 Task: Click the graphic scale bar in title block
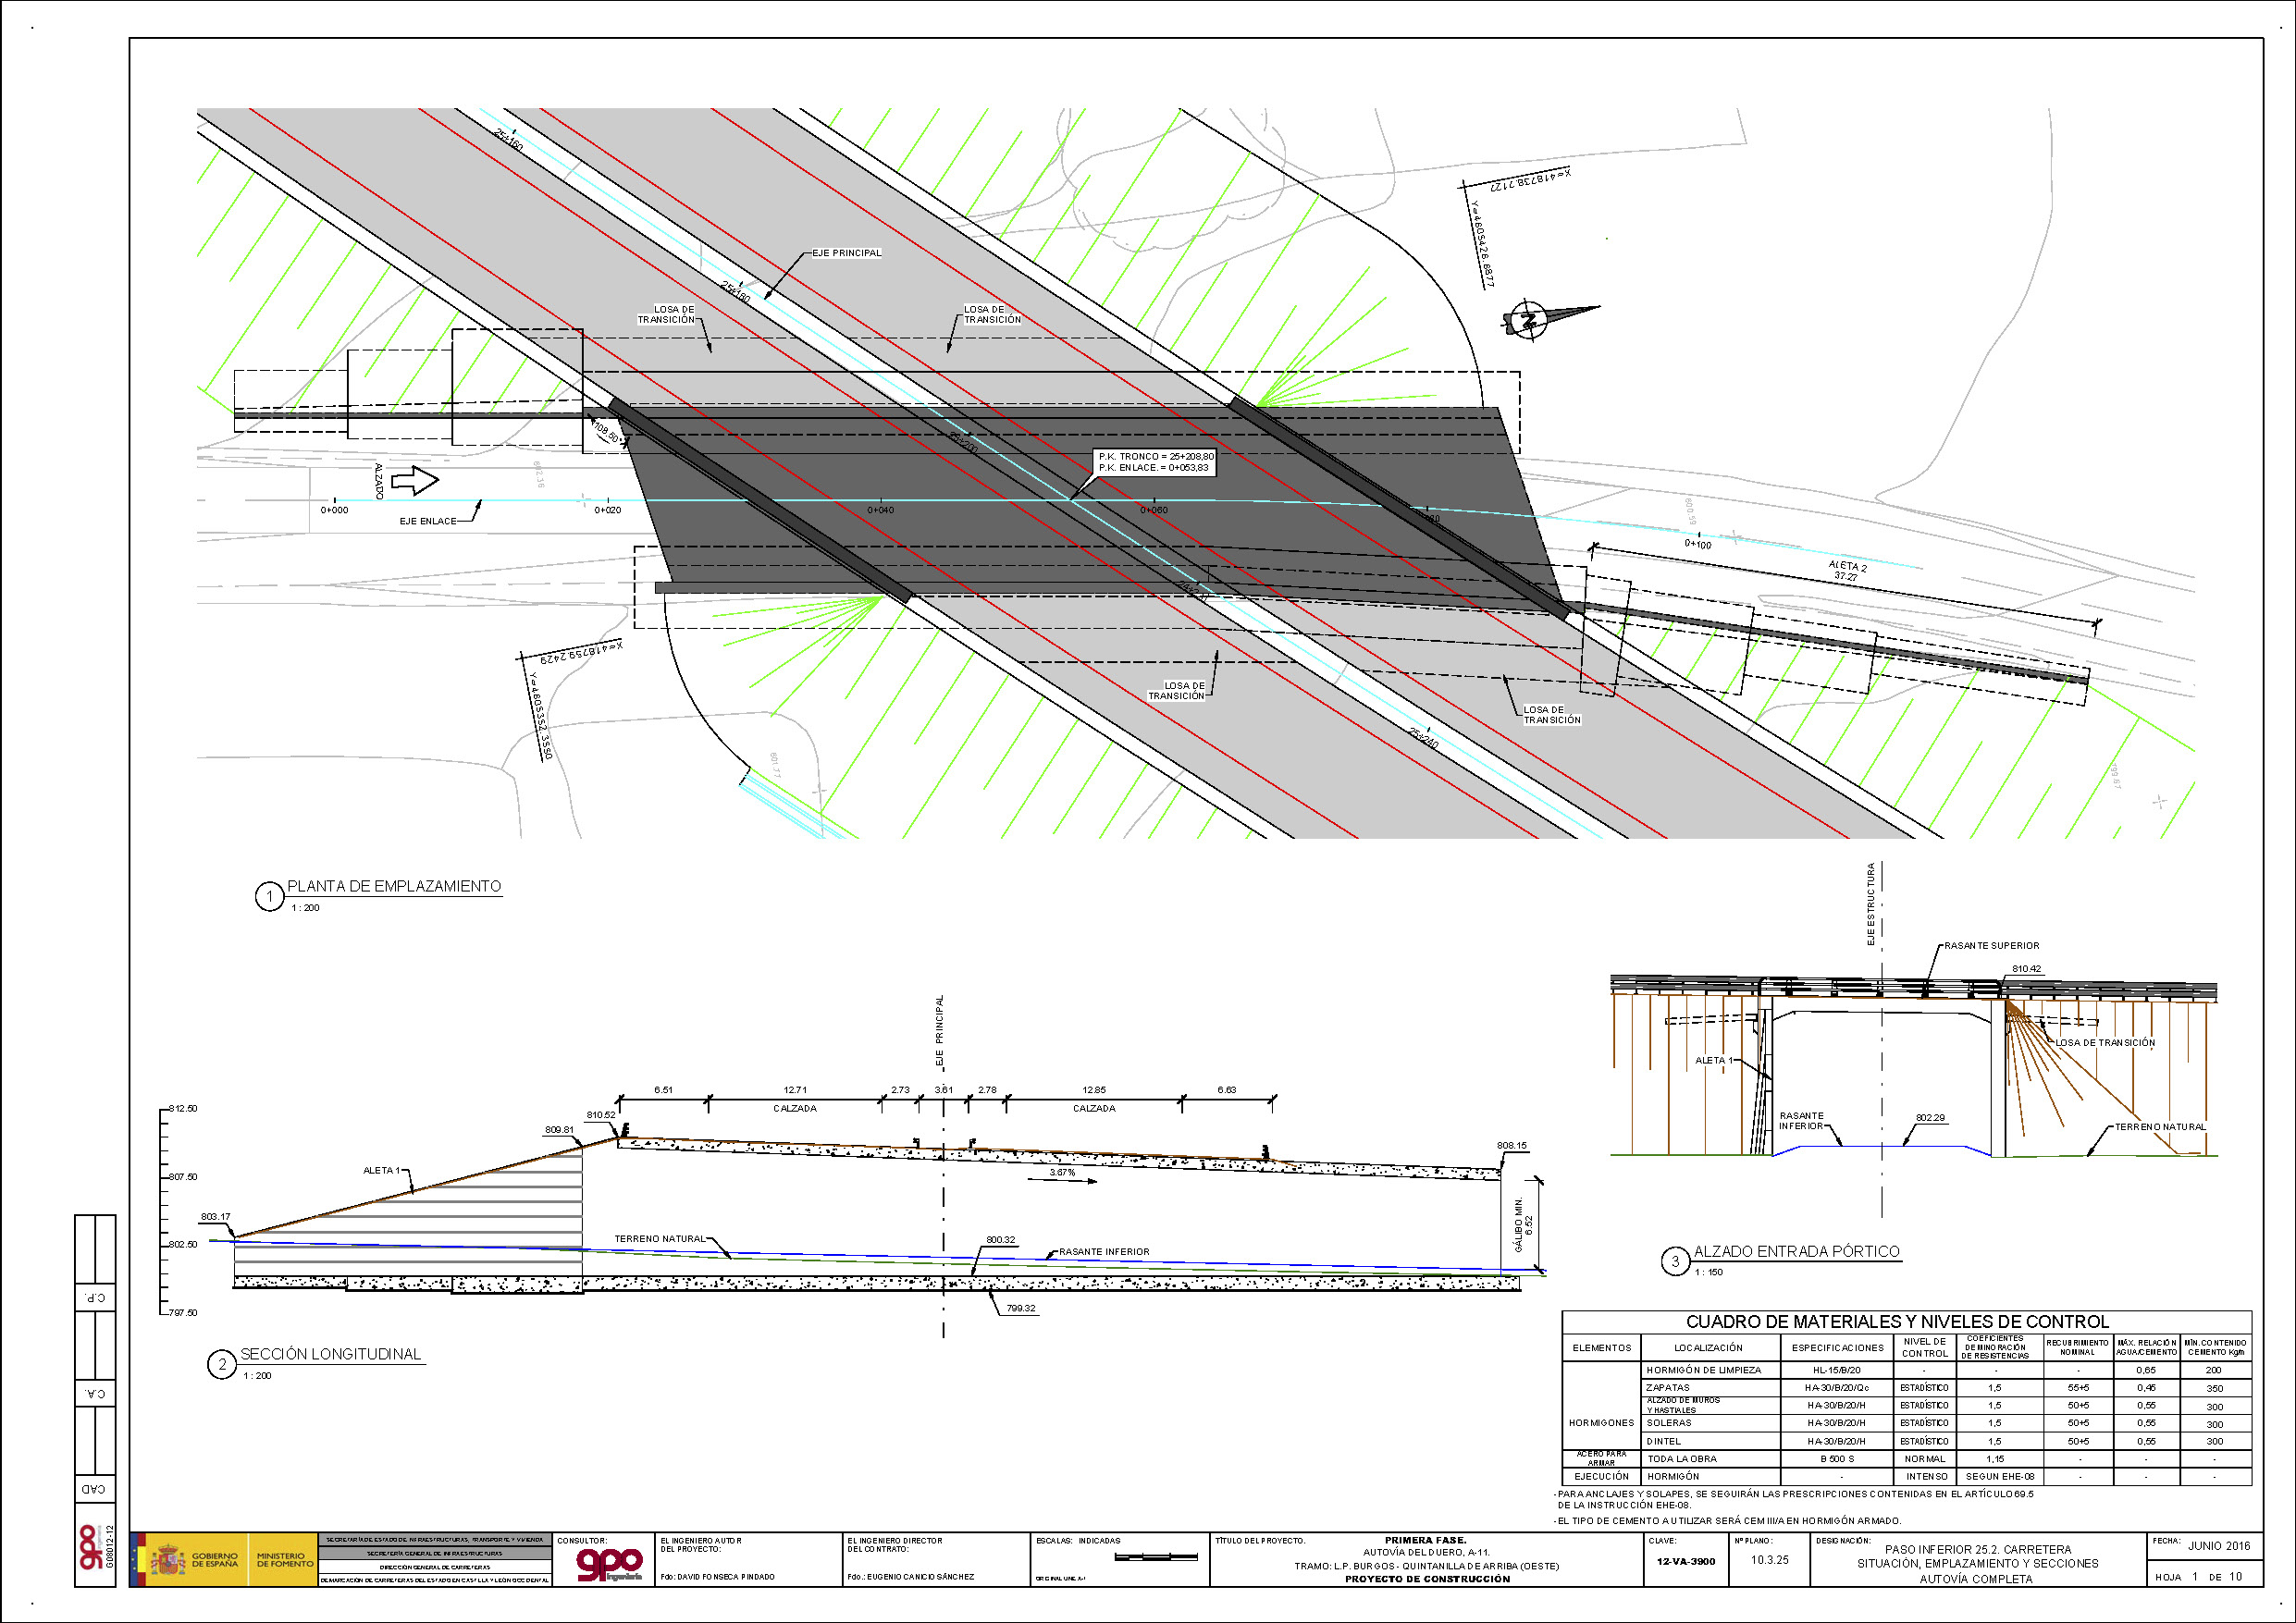tap(1155, 1557)
